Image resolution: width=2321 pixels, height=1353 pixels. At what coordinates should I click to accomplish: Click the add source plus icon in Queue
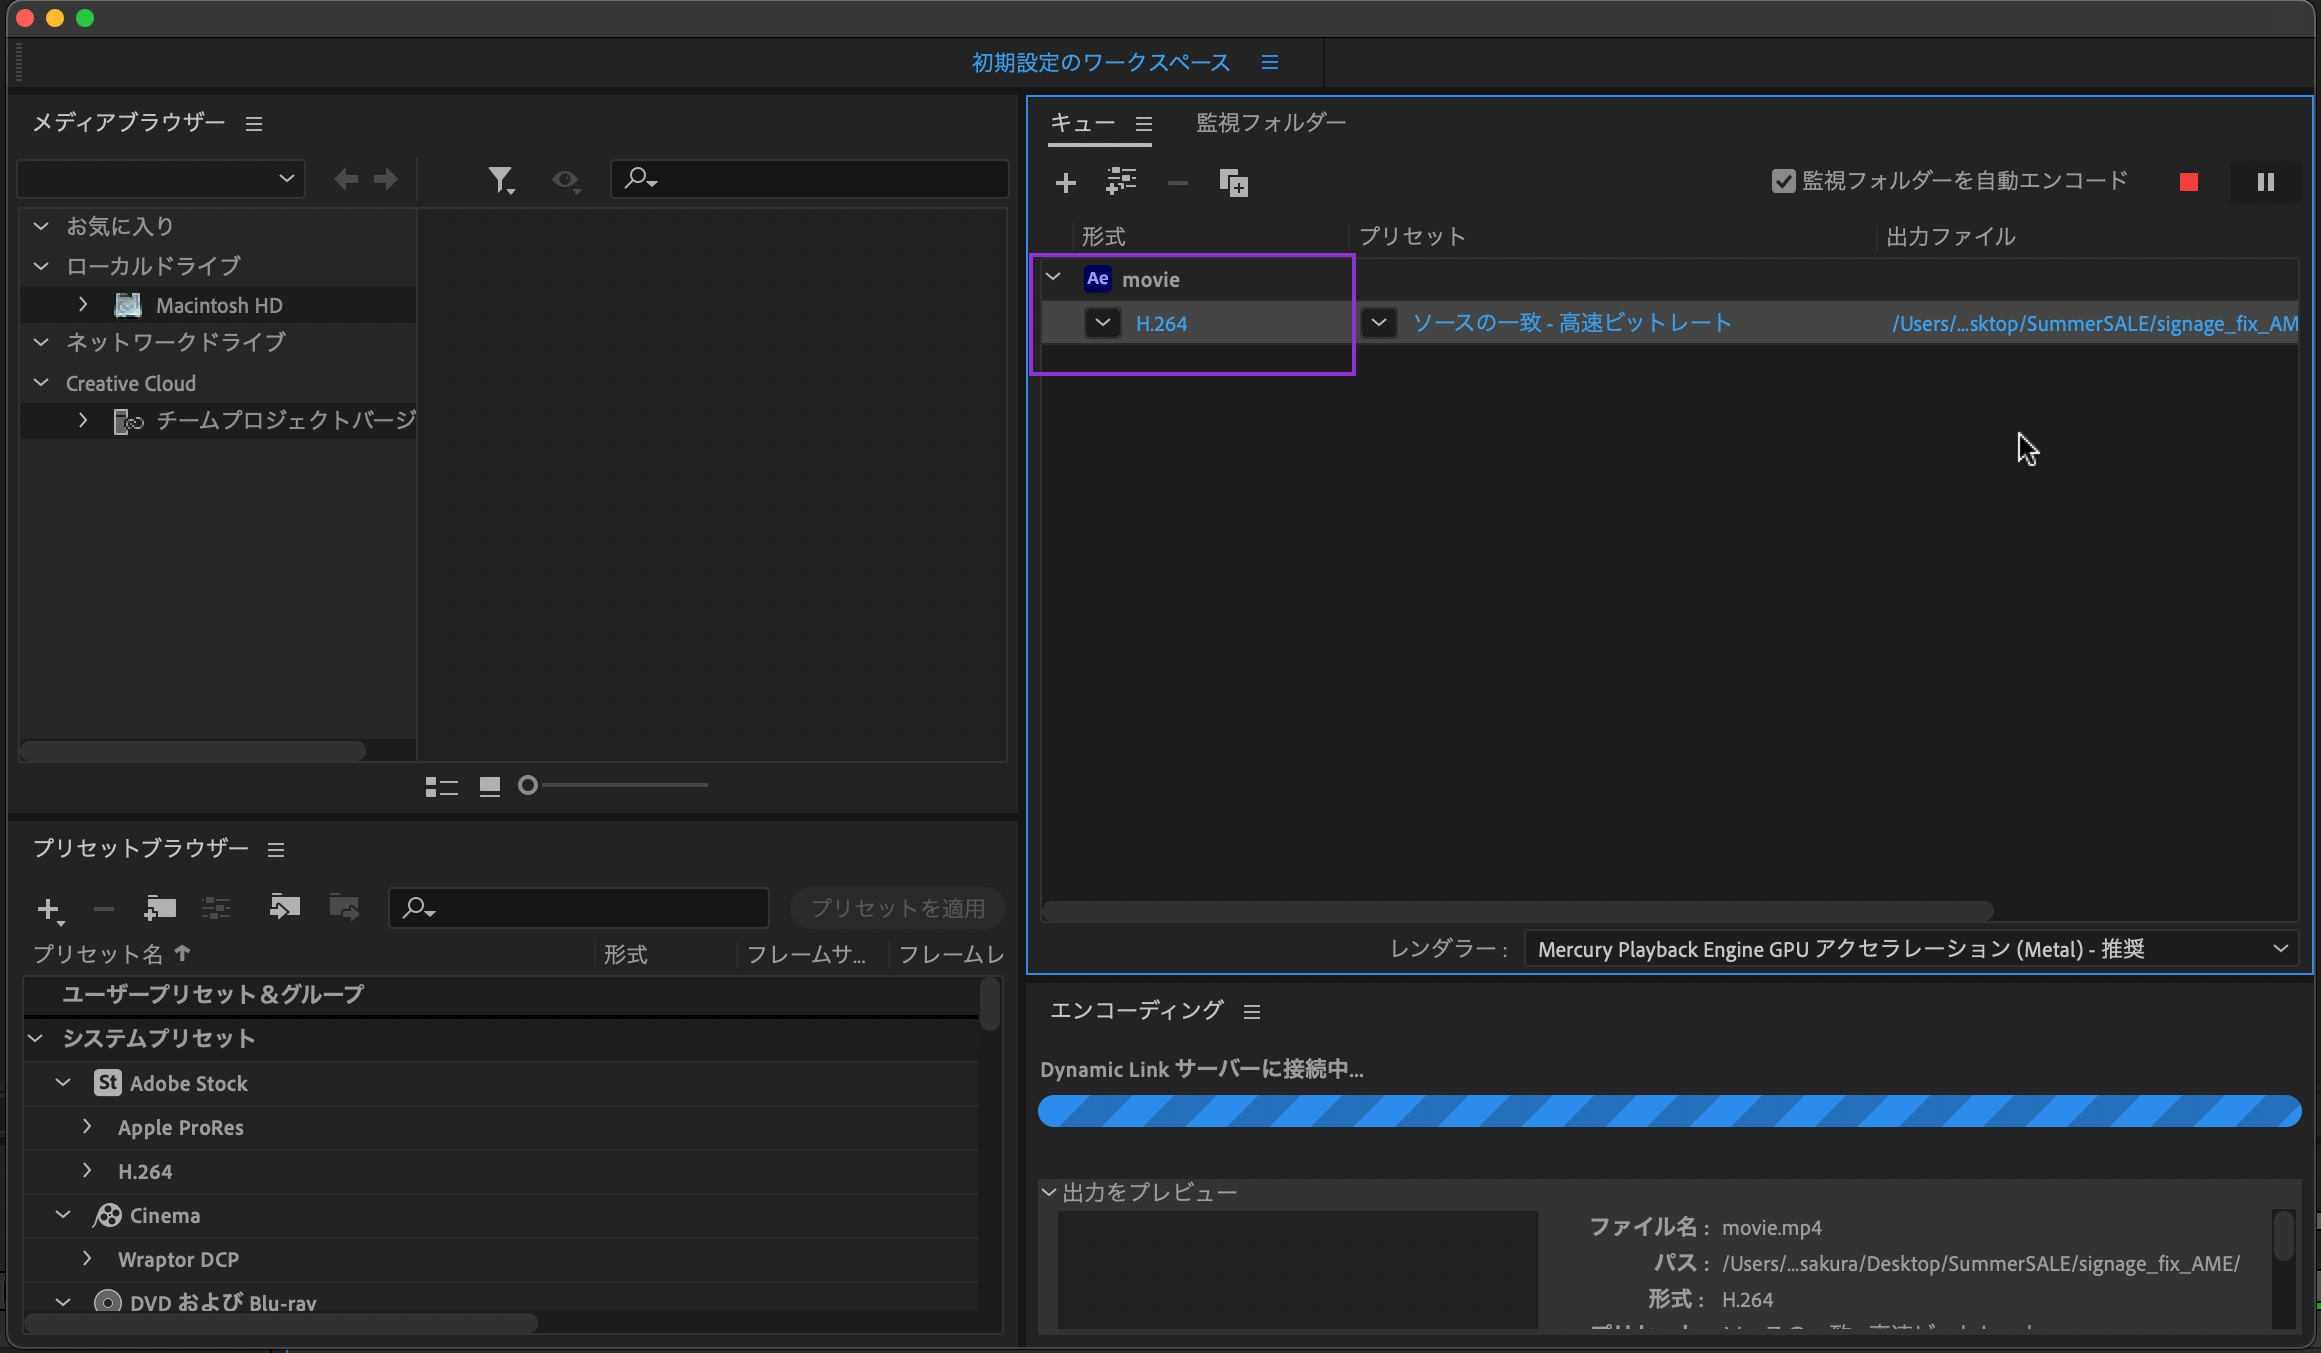[x=1066, y=183]
